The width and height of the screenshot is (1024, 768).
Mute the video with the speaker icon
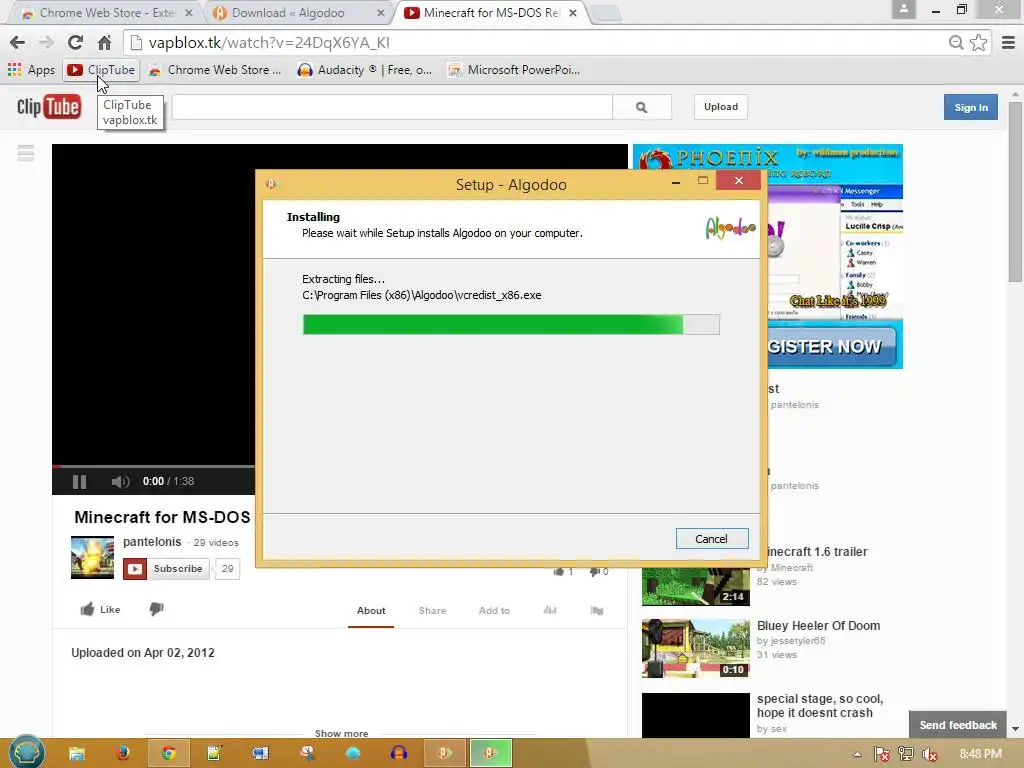(x=120, y=482)
